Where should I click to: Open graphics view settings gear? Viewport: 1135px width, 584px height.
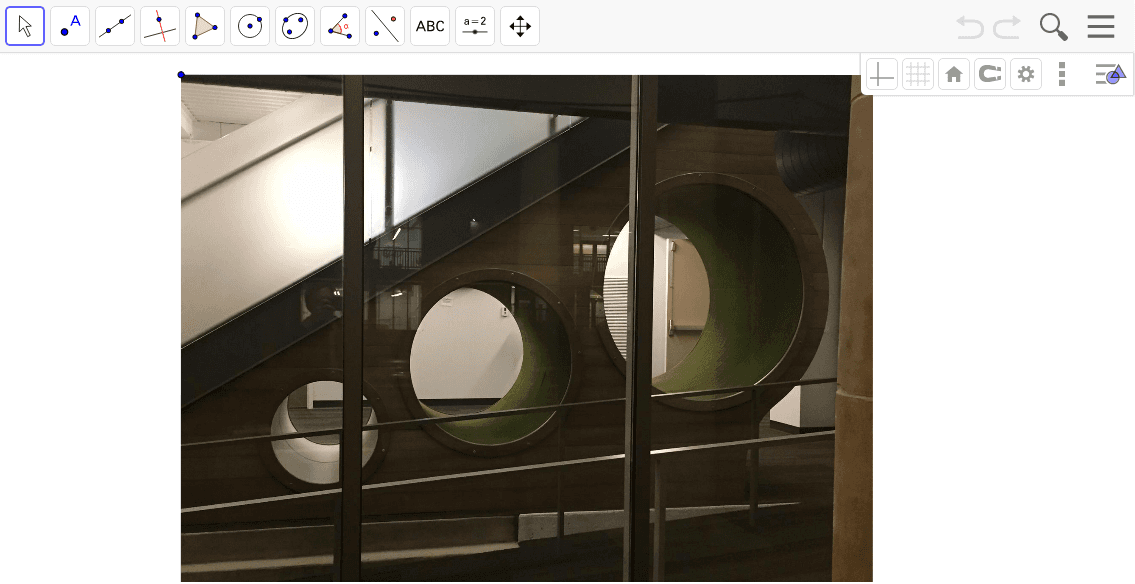pyautogui.click(x=1026, y=74)
